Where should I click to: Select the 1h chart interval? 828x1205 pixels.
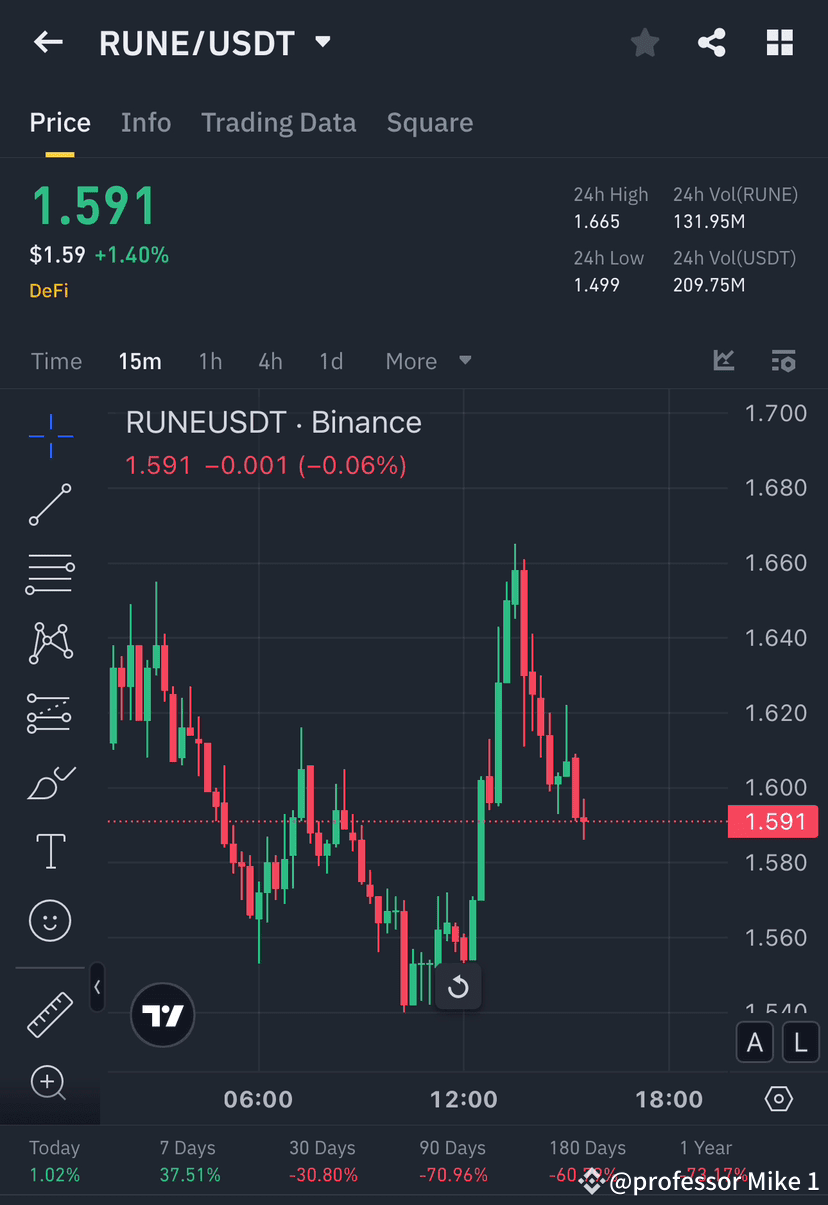210,361
